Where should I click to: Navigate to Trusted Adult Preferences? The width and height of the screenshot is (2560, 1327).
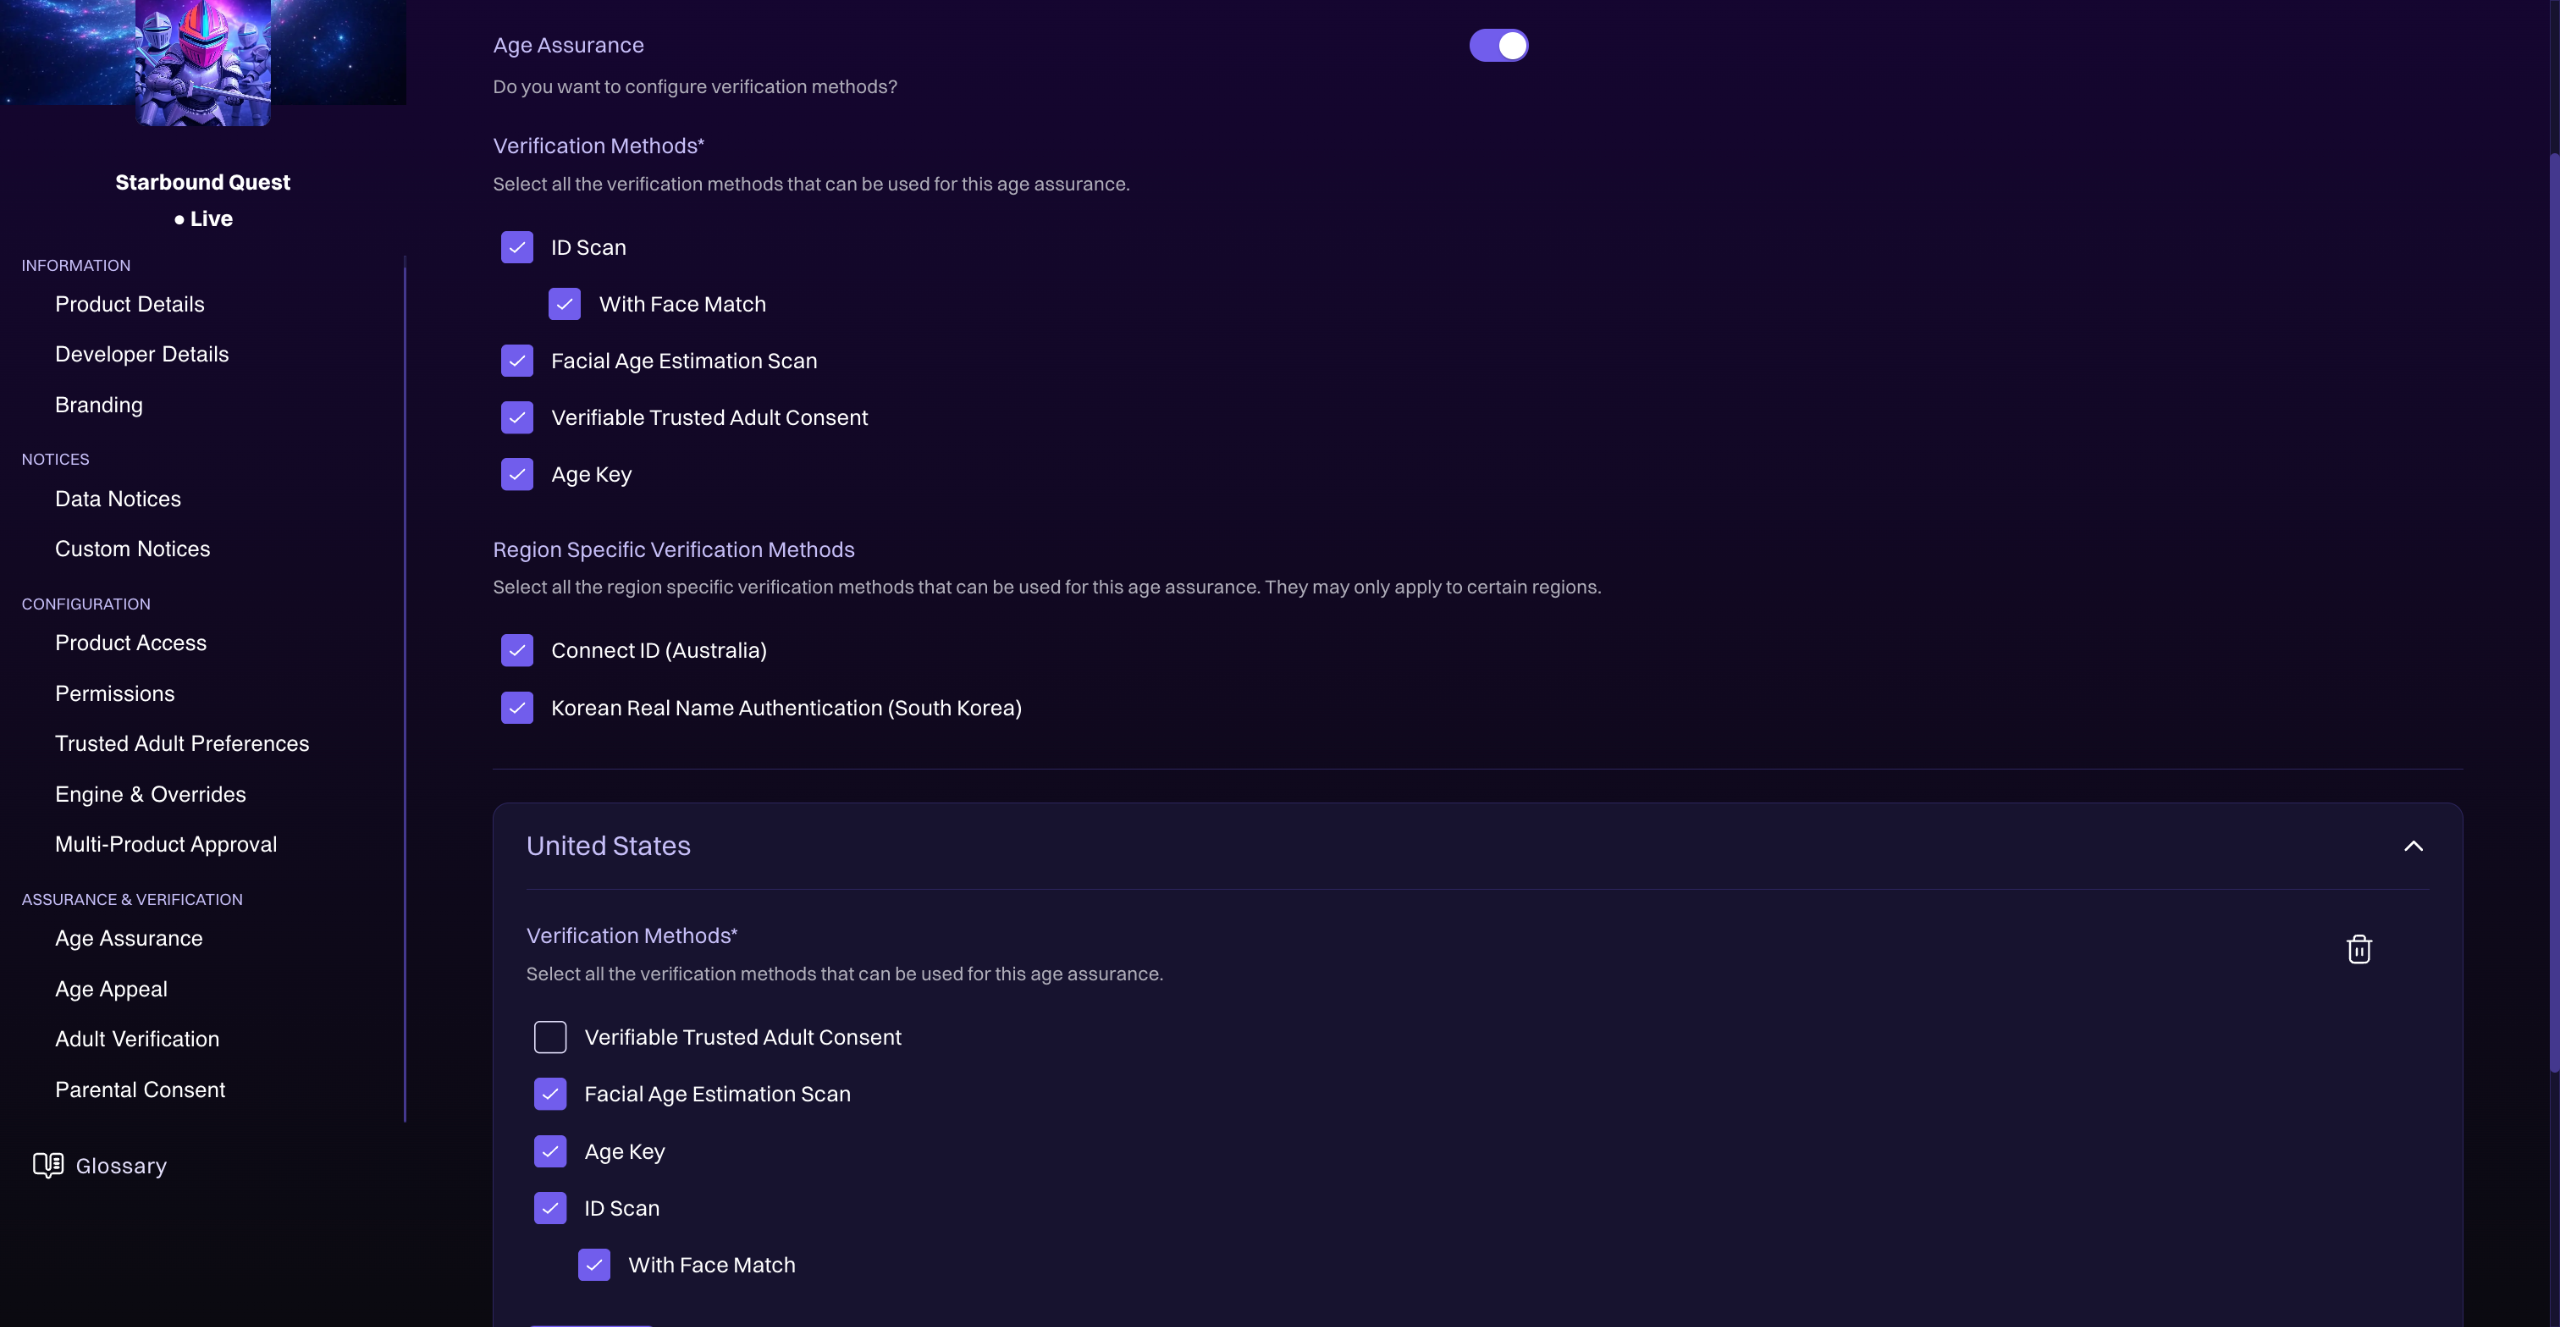[181, 744]
